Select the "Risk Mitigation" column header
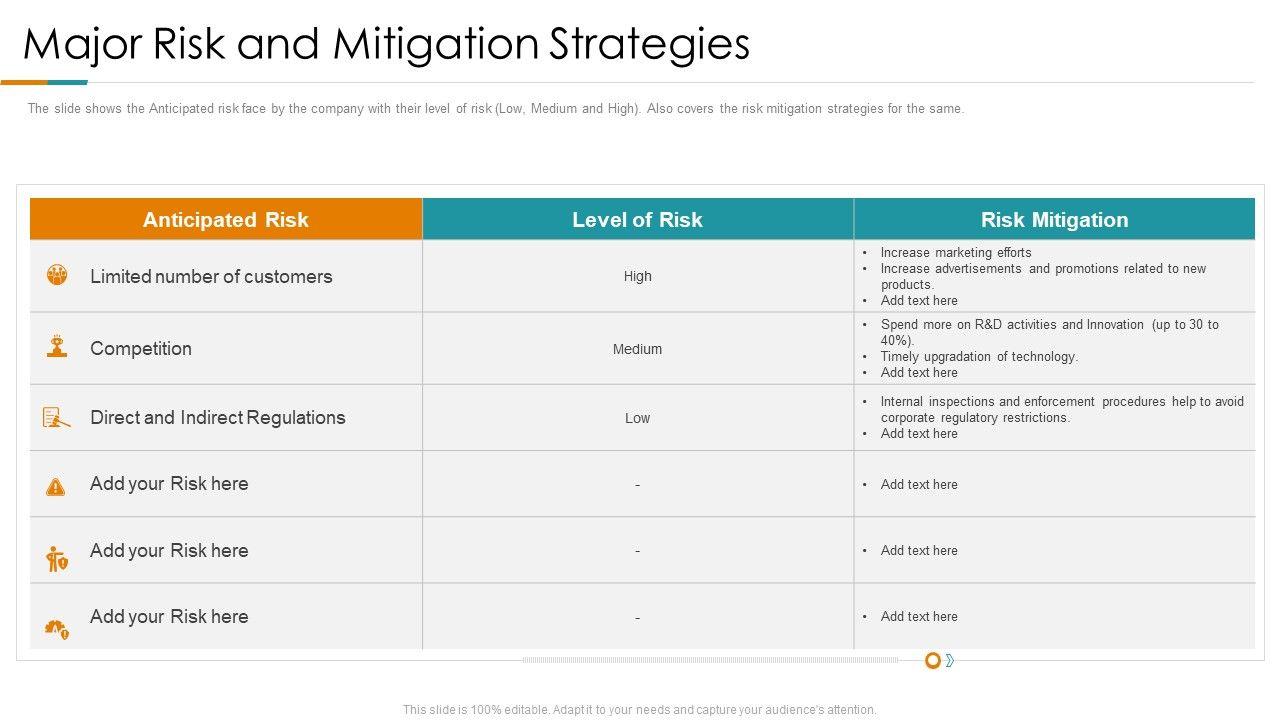 [1055, 220]
